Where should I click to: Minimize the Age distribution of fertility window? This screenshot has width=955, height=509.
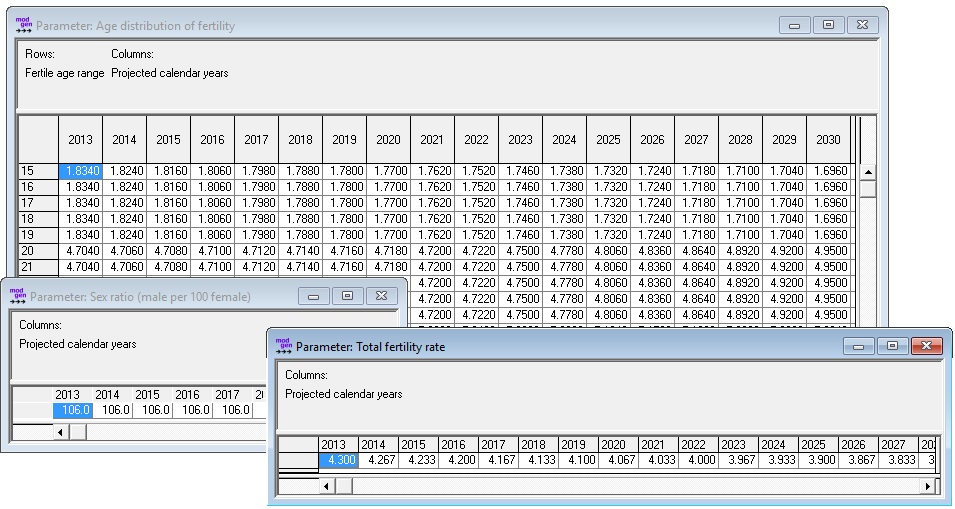coord(794,25)
